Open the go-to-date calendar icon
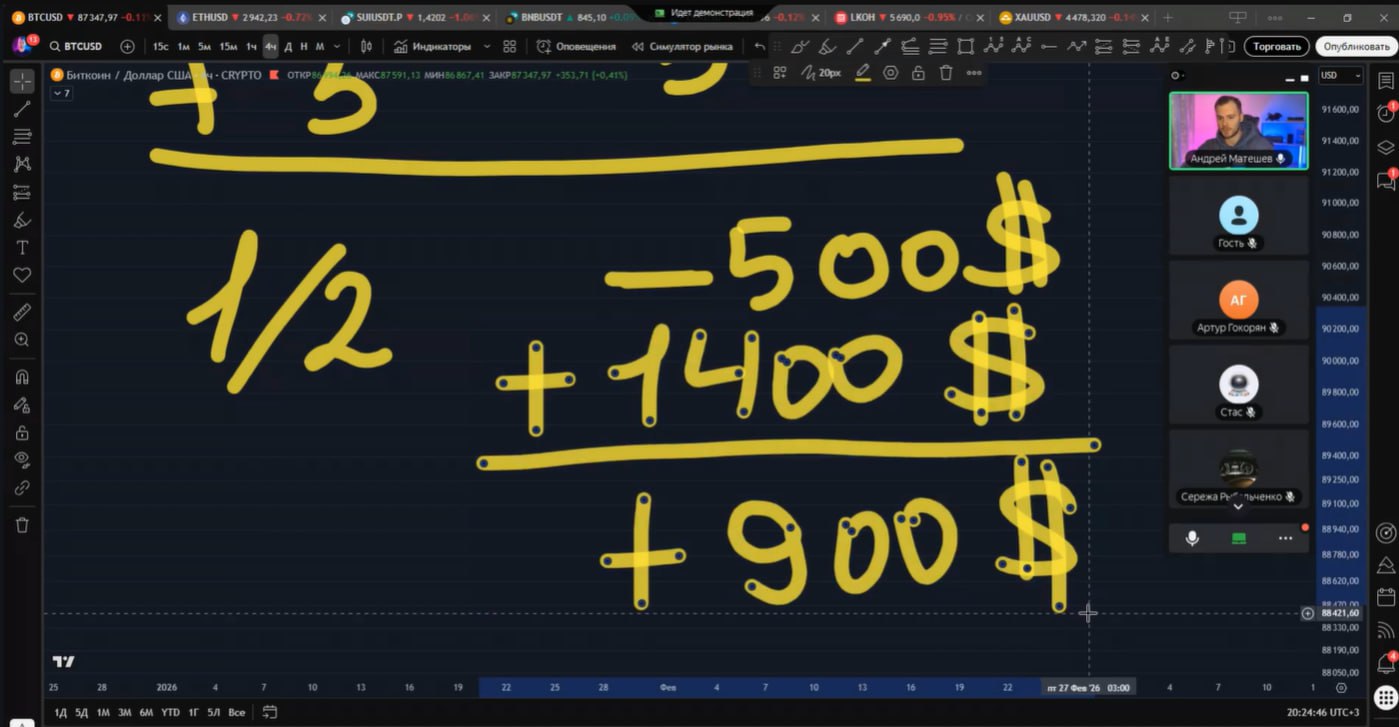The image size is (1399, 727). click(269, 712)
